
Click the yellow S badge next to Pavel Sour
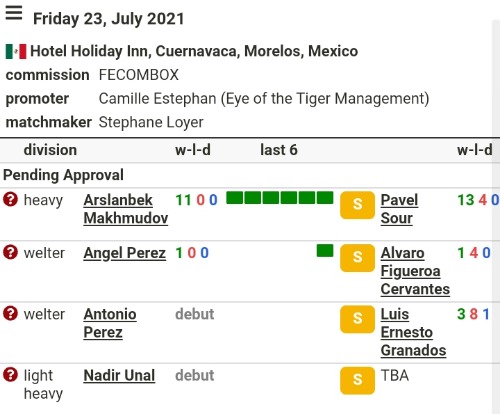[x=357, y=205]
